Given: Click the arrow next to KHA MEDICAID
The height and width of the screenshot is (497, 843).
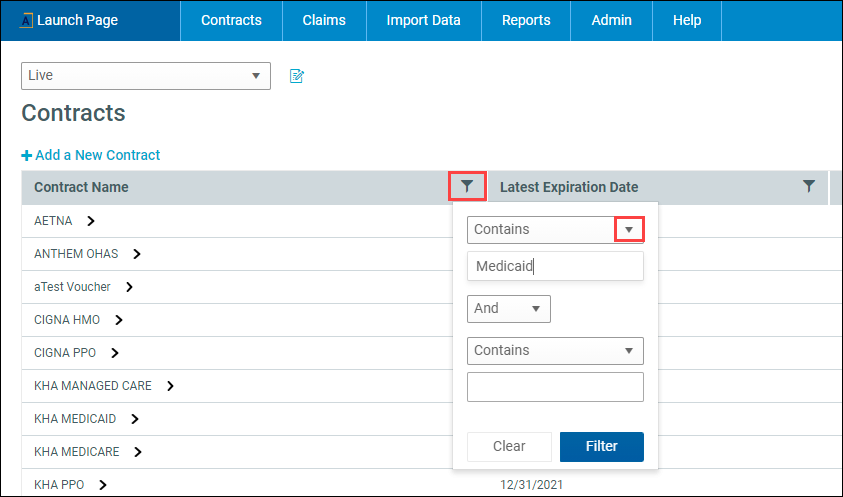Looking at the screenshot, I should click(135, 419).
